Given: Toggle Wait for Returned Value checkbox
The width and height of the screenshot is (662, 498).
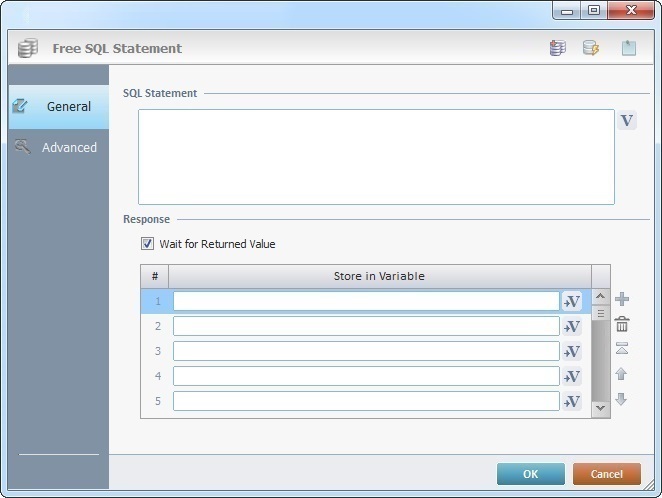Looking at the screenshot, I should 148,244.
